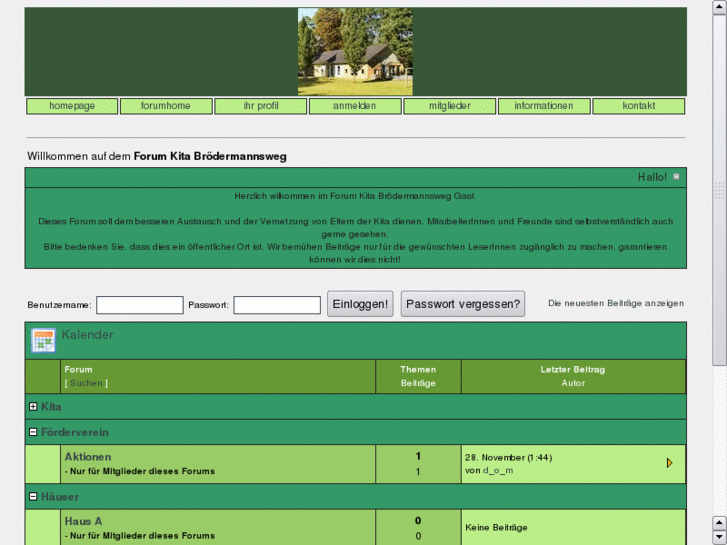Open the homepage menu item
Viewport: 727px width, 545px height.
[72, 106]
